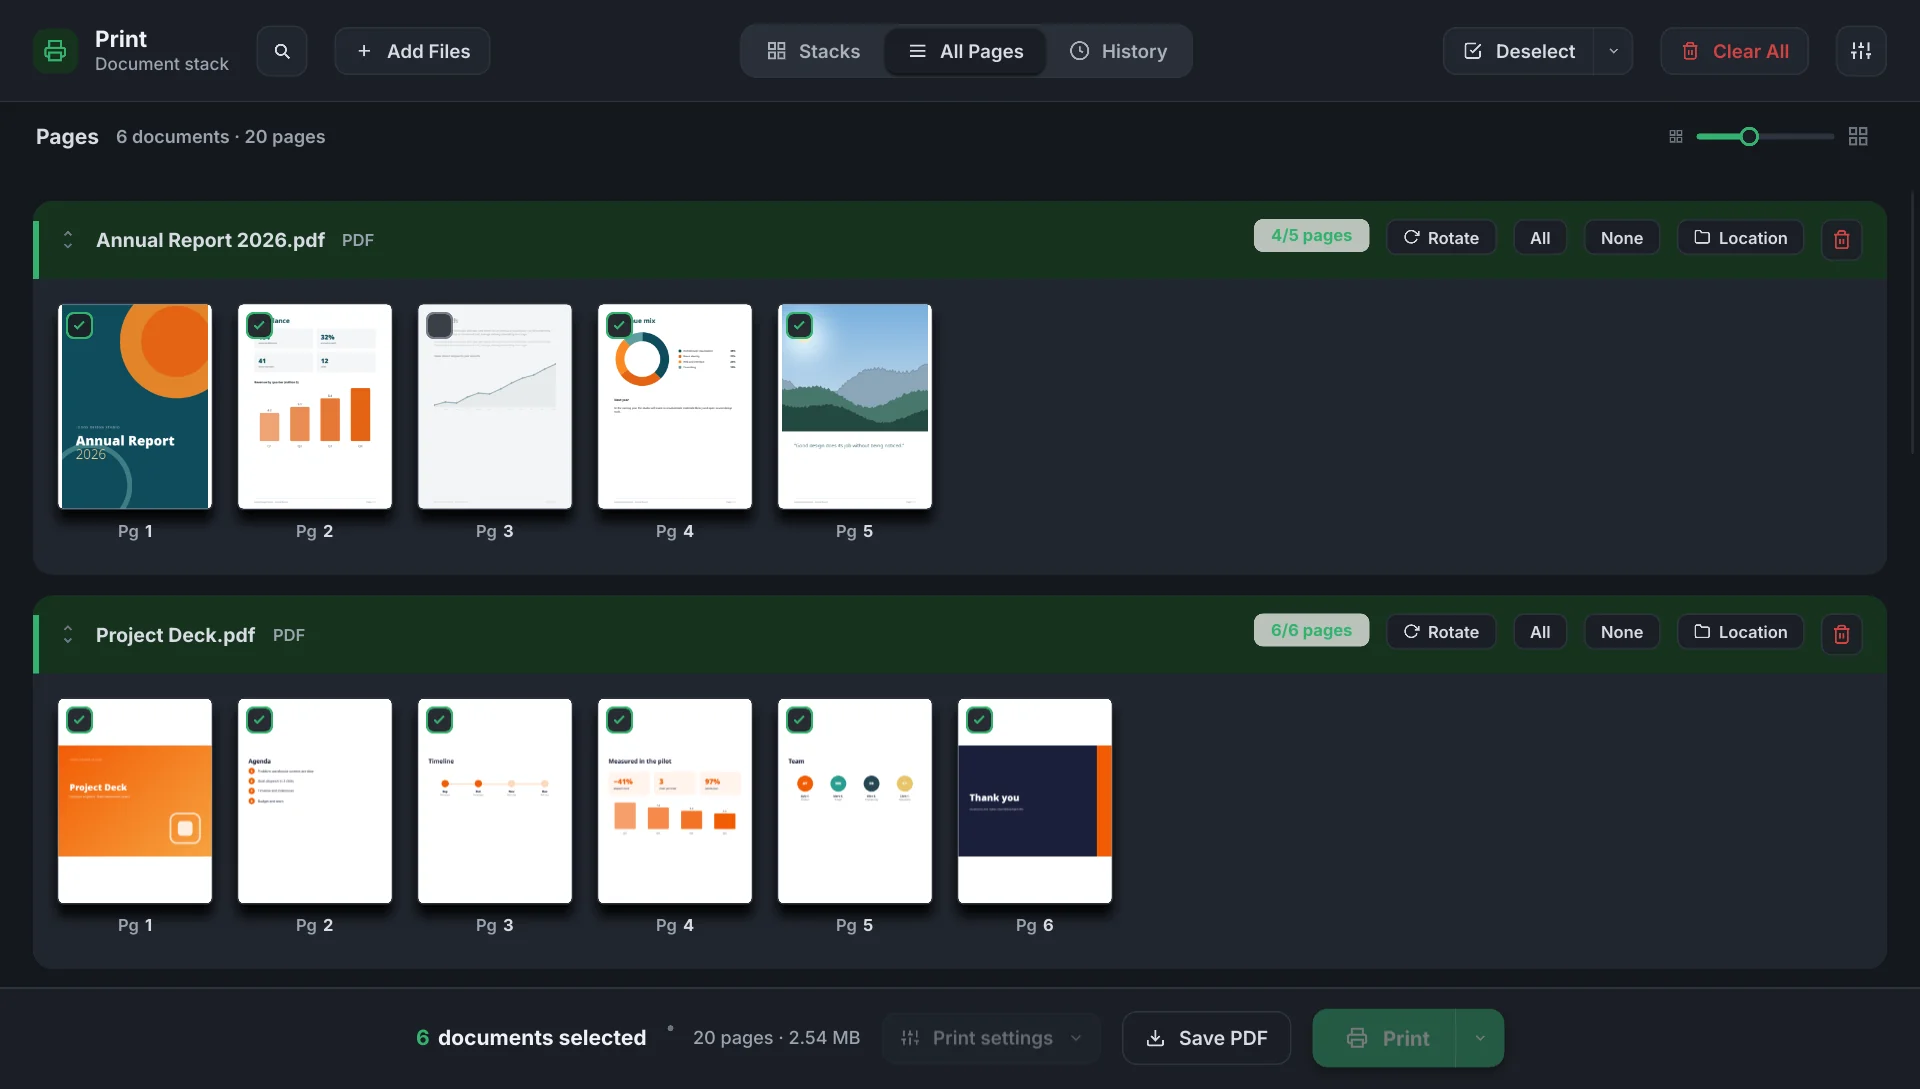
Task: Reorder Annual Report using the sort handle
Action: coord(68,240)
